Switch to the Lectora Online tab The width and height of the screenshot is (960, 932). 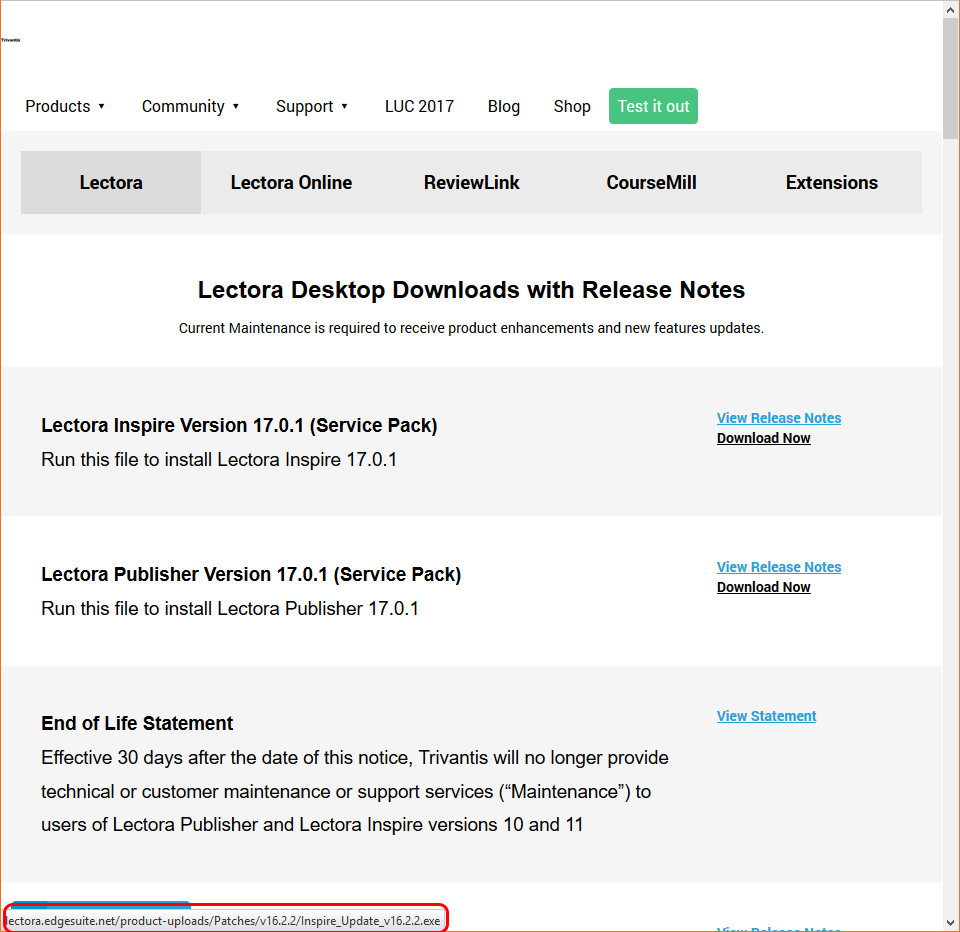(291, 182)
